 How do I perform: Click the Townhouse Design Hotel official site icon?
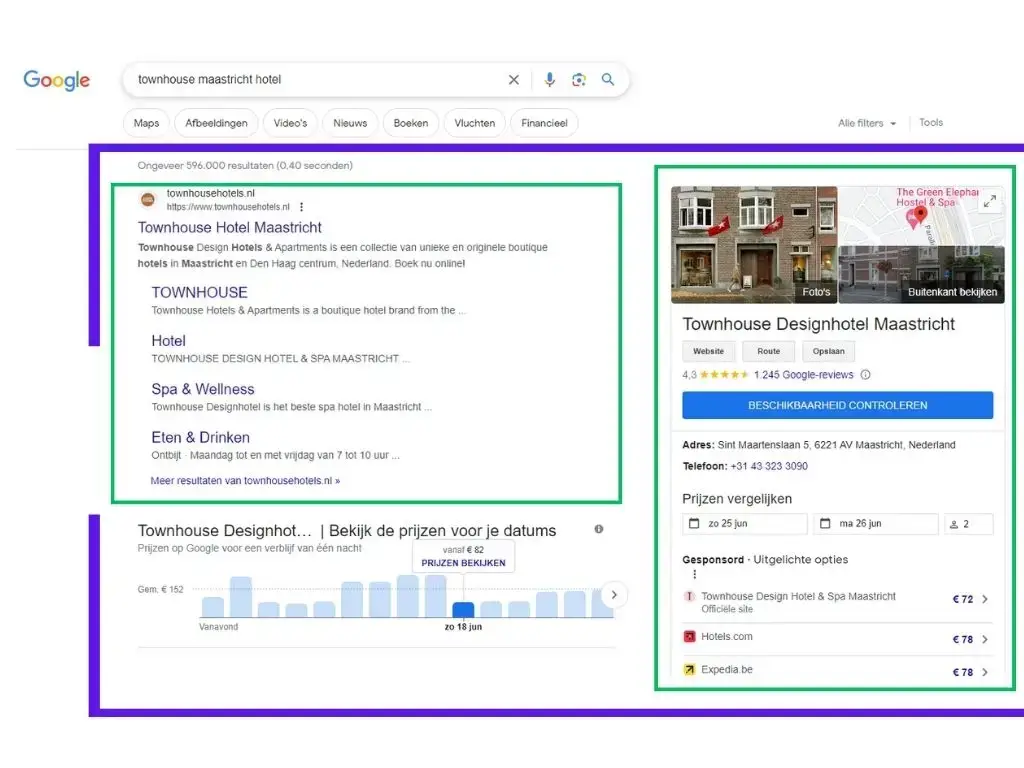click(689, 596)
